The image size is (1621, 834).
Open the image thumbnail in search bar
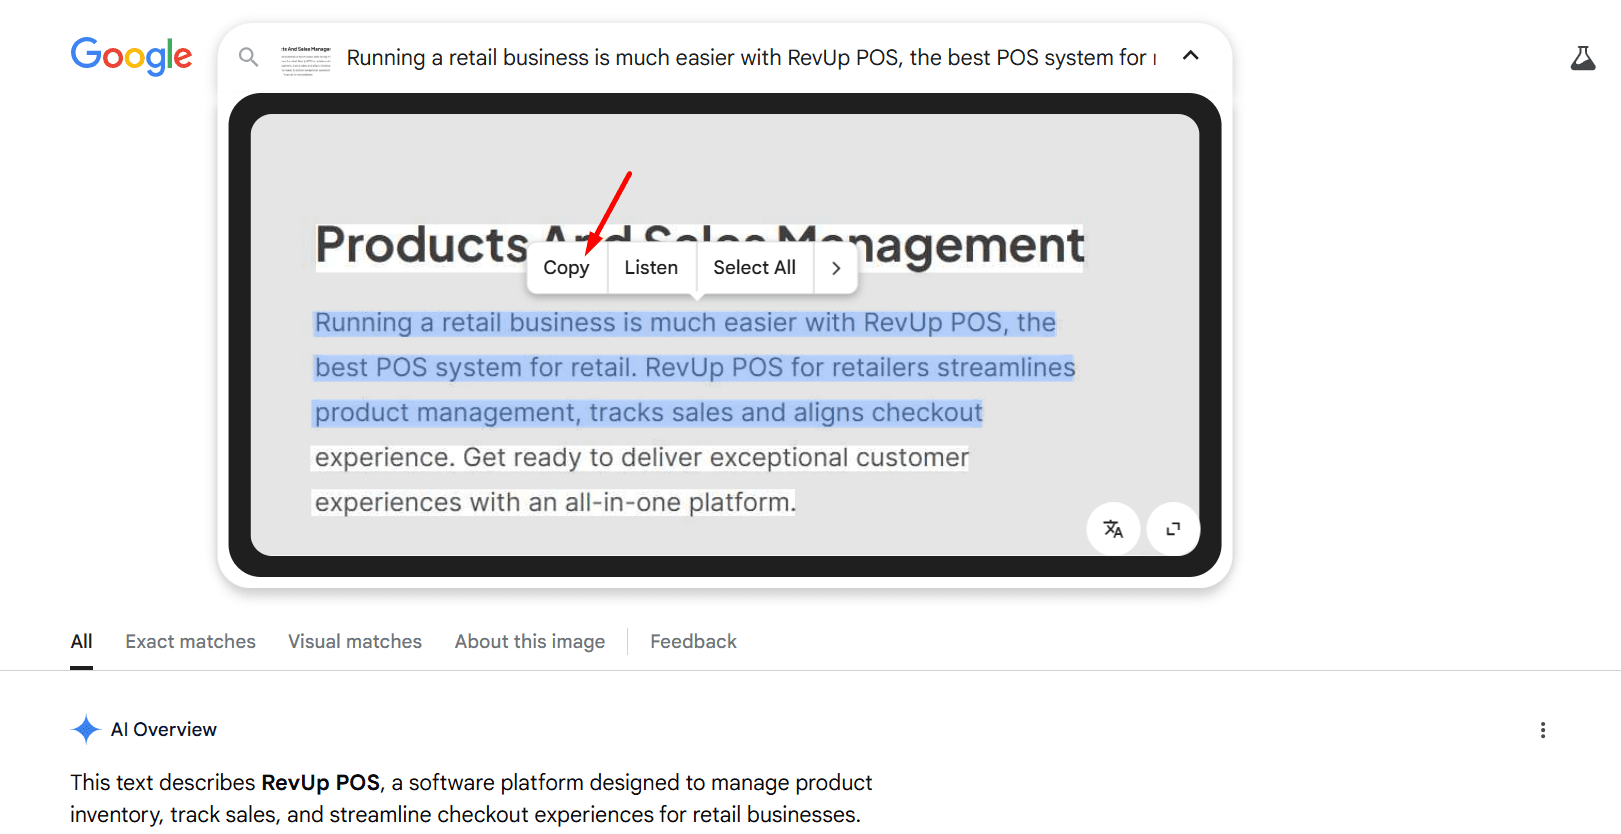(306, 58)
